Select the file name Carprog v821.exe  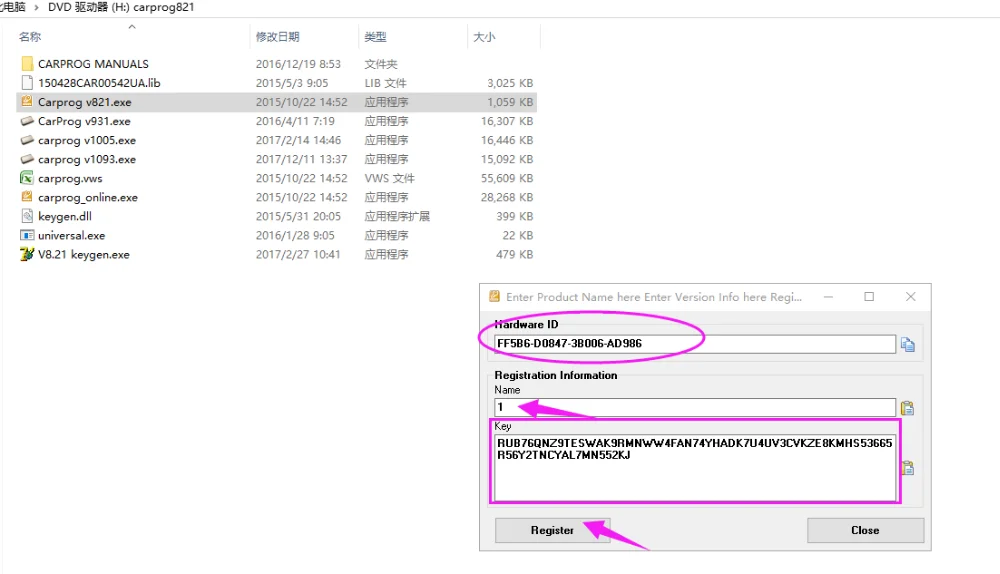pyautogui.click(x=84, y=102)
